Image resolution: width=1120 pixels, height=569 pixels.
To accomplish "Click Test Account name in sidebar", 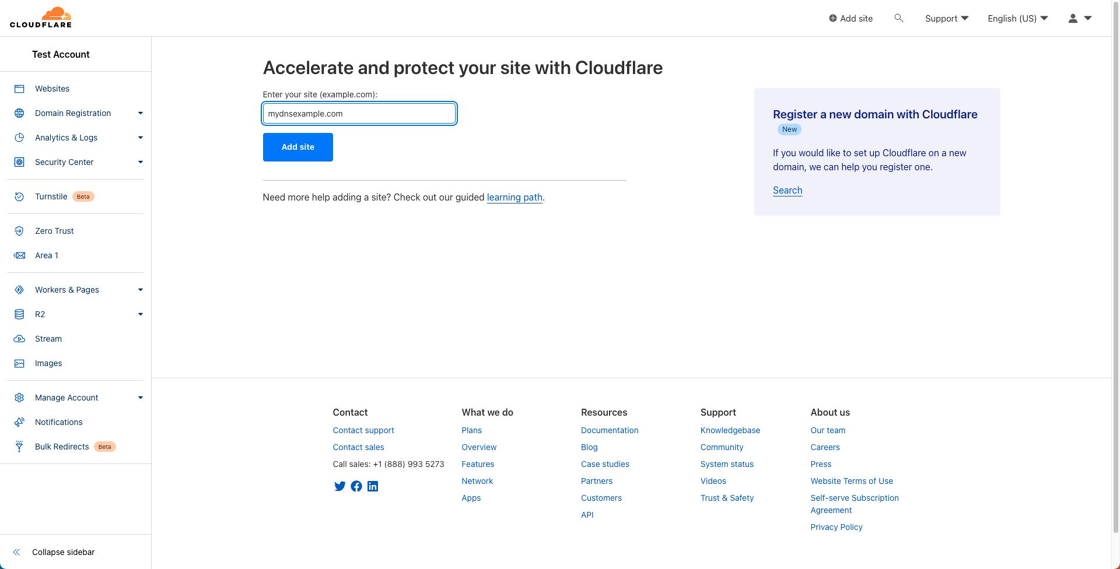I will (61, 54).
